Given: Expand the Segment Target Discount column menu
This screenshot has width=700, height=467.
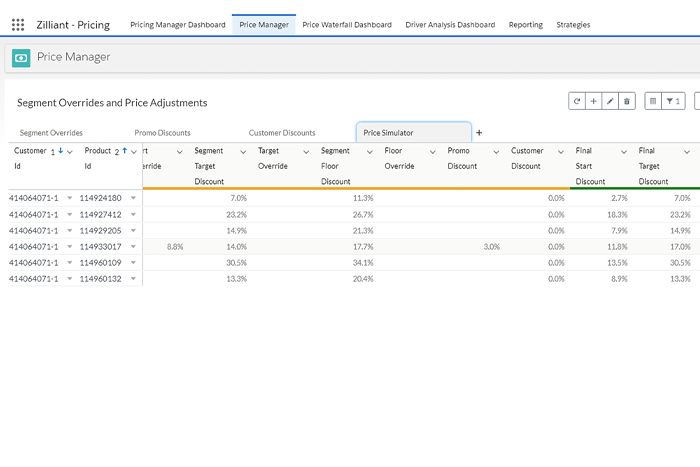Looking at the screenshot, I should 243,151.
